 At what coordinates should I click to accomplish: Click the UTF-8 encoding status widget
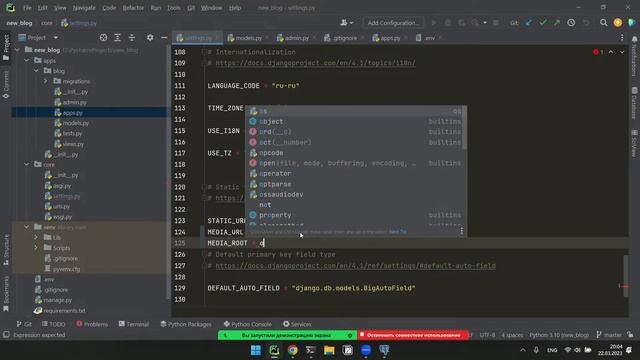[x=487, y=335]
